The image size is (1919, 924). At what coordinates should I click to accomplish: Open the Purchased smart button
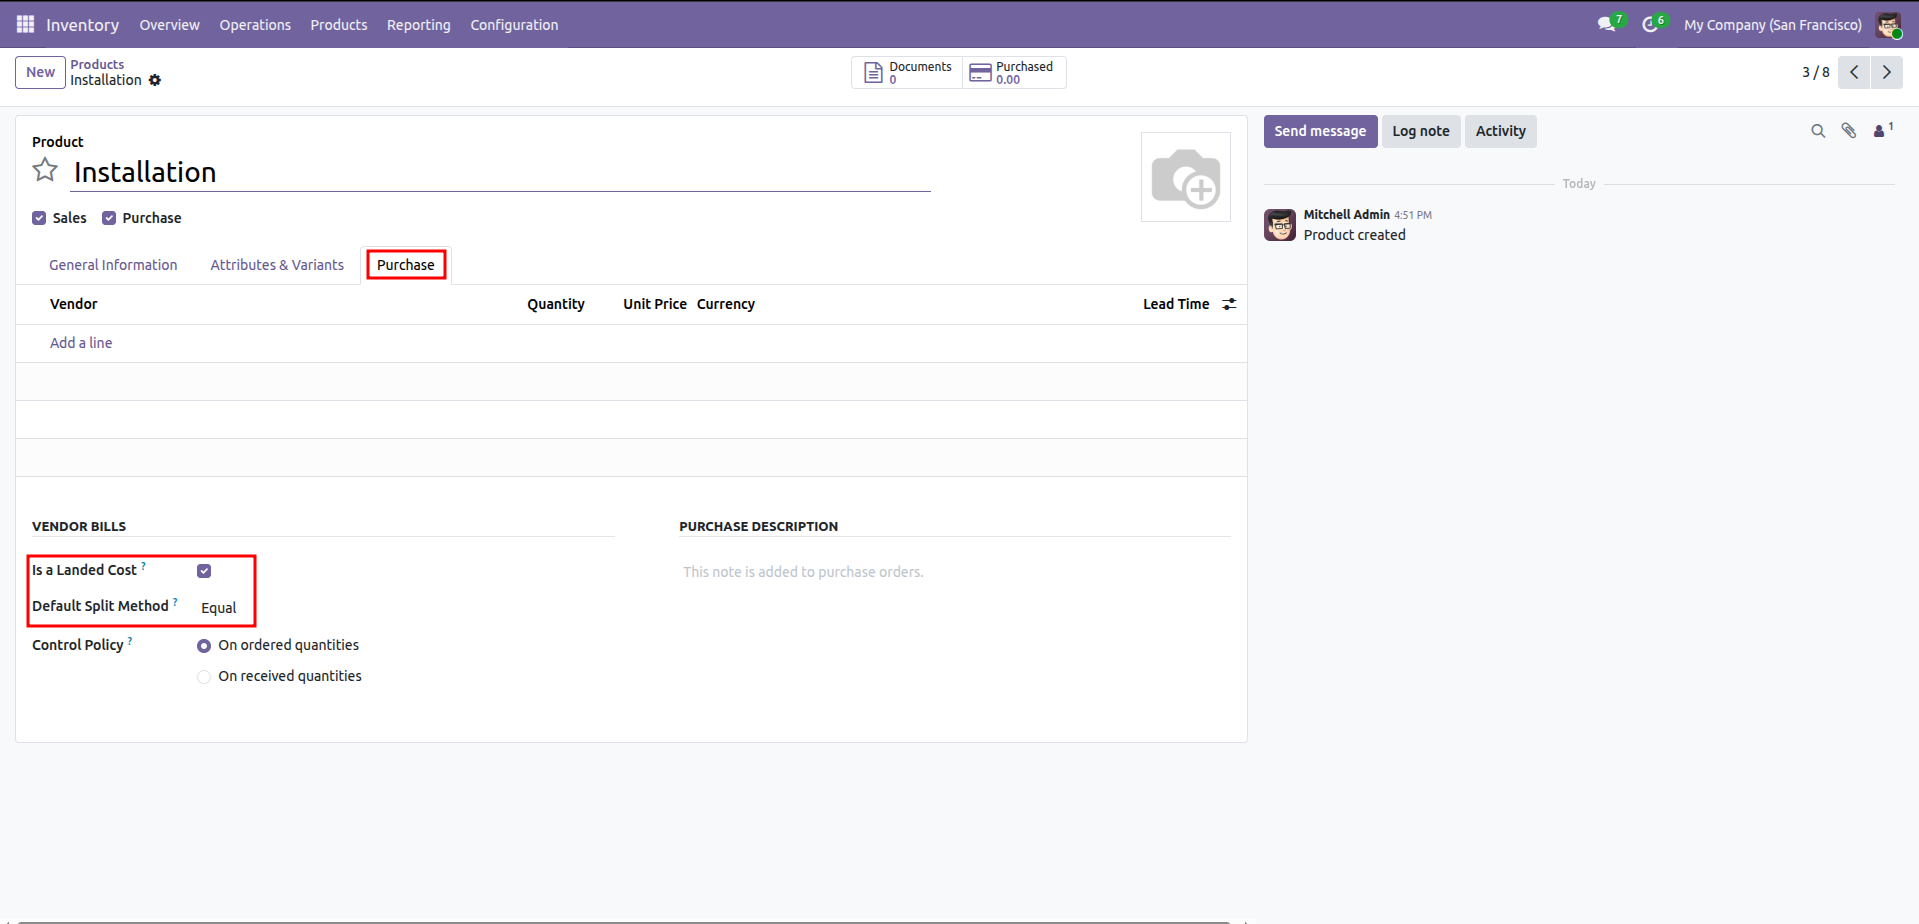pos(1014,72)
